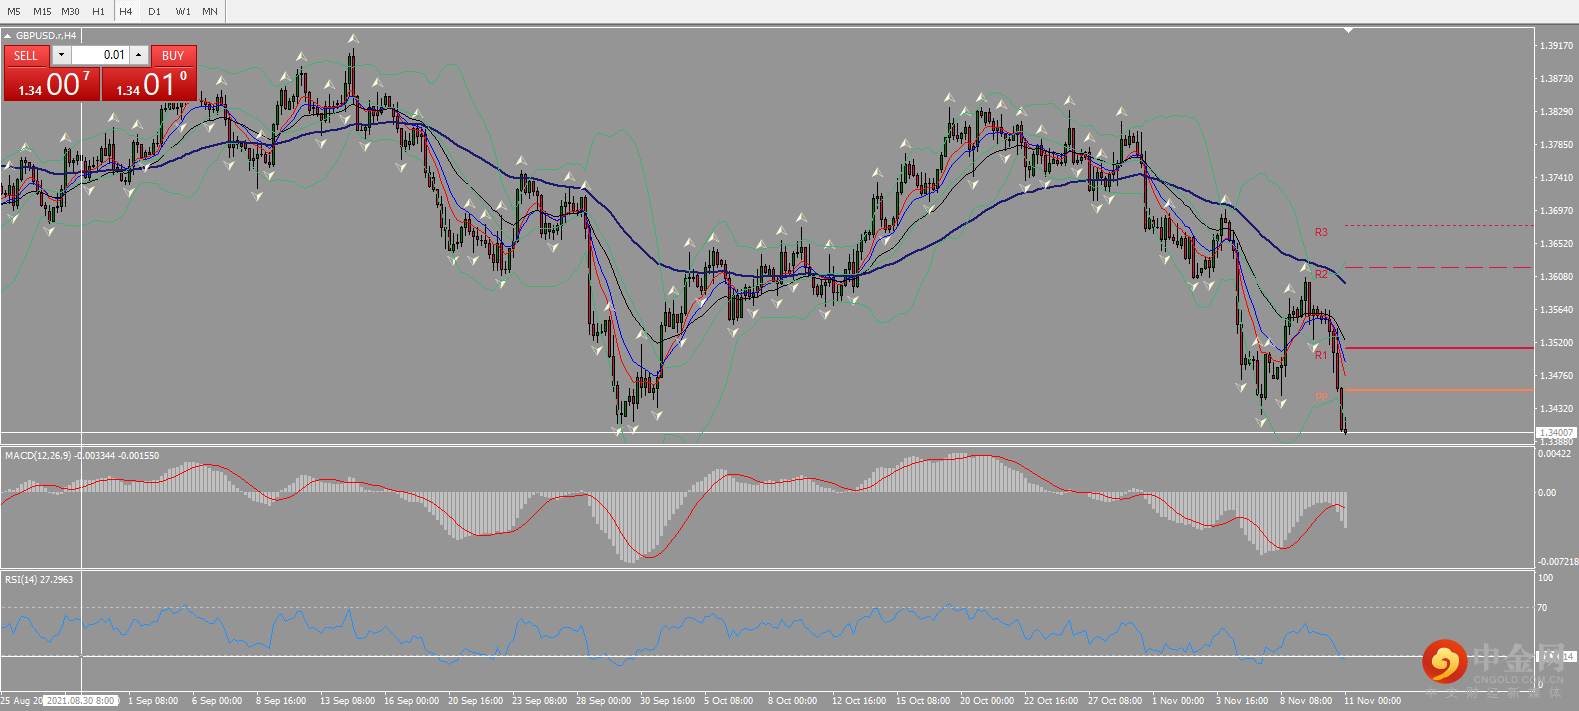Collapse one-click trading panel beside GBPUSD.r,H4

point(8,36)
